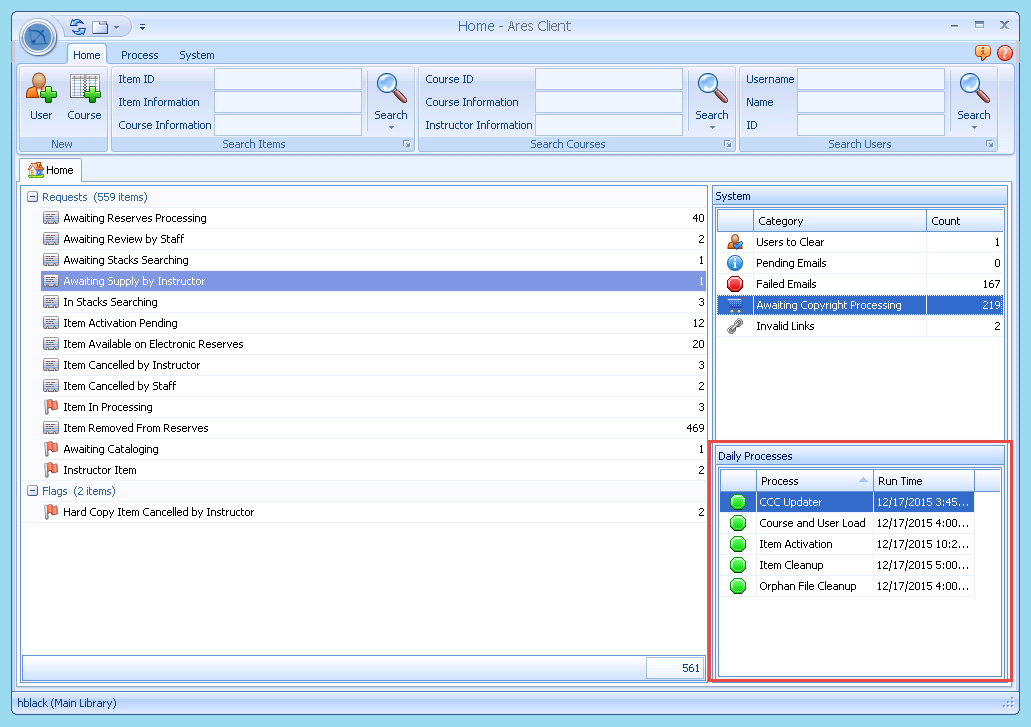This screenshot has width=1031, height=727.
Task: Click the refresh icon in quick access toolbar
Action: coord(77,26)
